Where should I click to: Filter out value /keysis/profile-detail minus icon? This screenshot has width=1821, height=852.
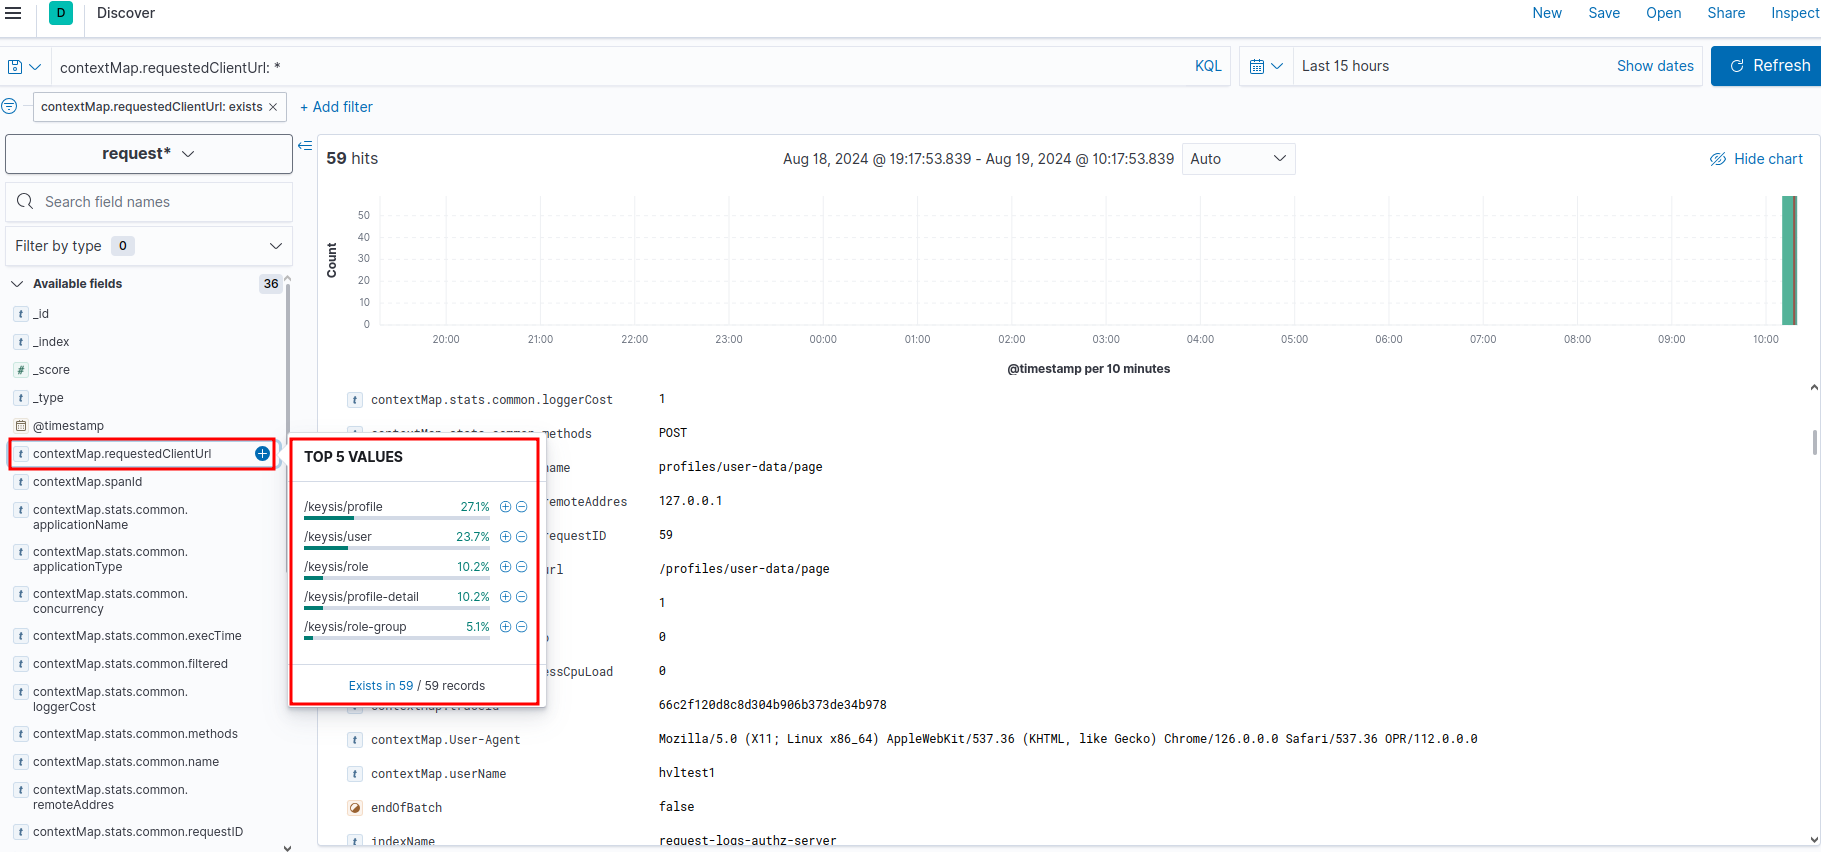[521, 597]
